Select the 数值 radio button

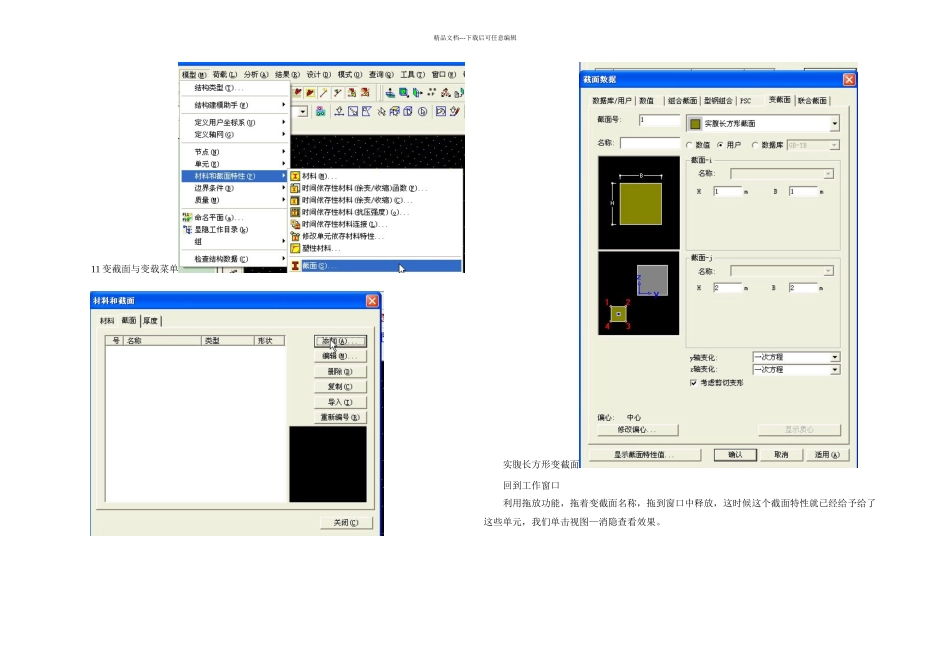(689, 145)
